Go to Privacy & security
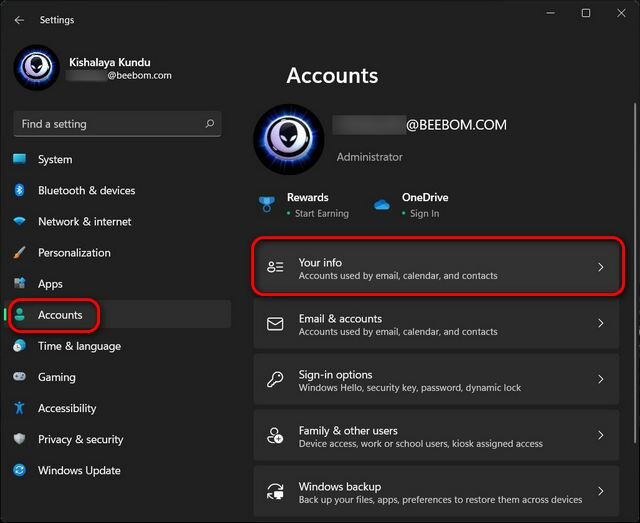The height and width of the screenshot is (523, 640). (x=118, y=439)
